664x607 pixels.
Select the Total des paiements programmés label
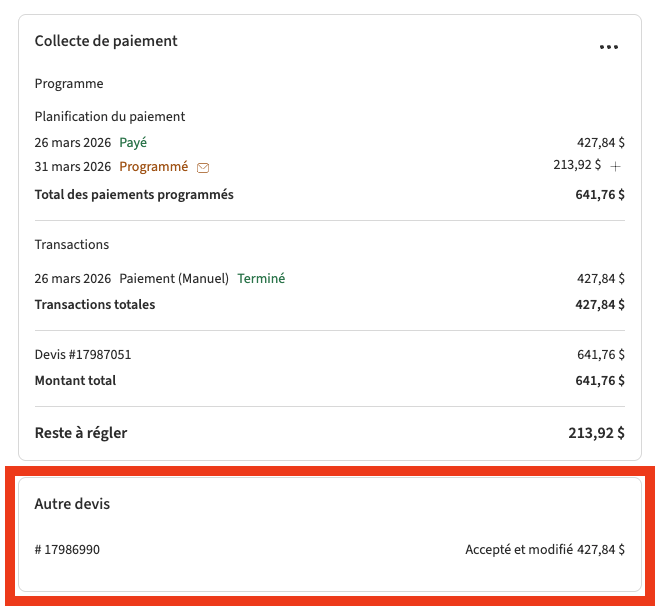(x=134, y=194)
